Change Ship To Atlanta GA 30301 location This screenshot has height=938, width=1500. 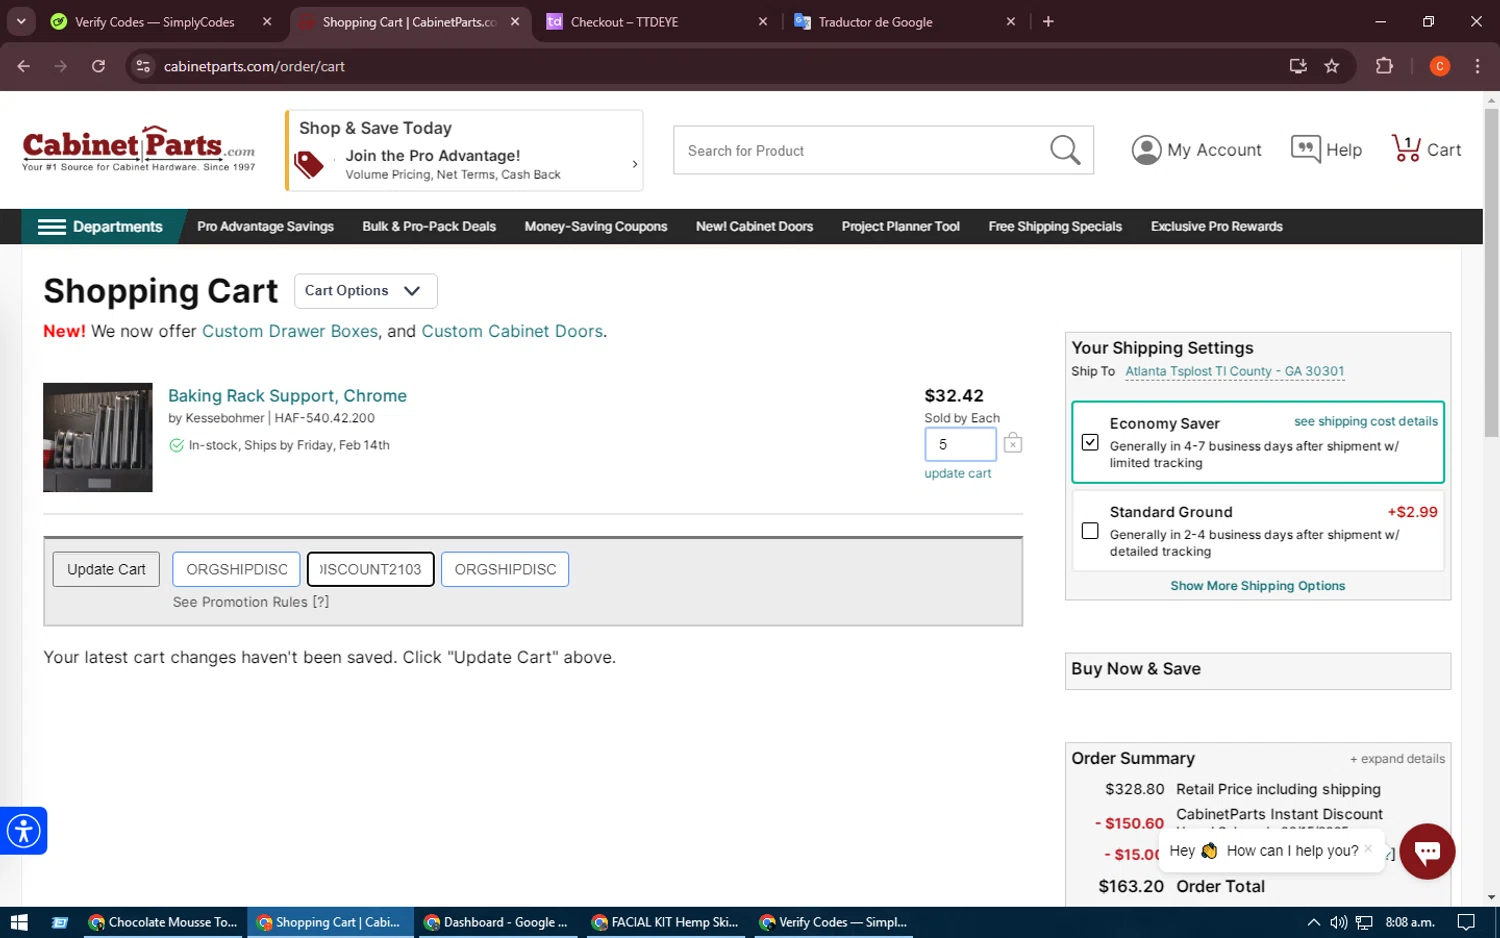tap(1234, 371)
